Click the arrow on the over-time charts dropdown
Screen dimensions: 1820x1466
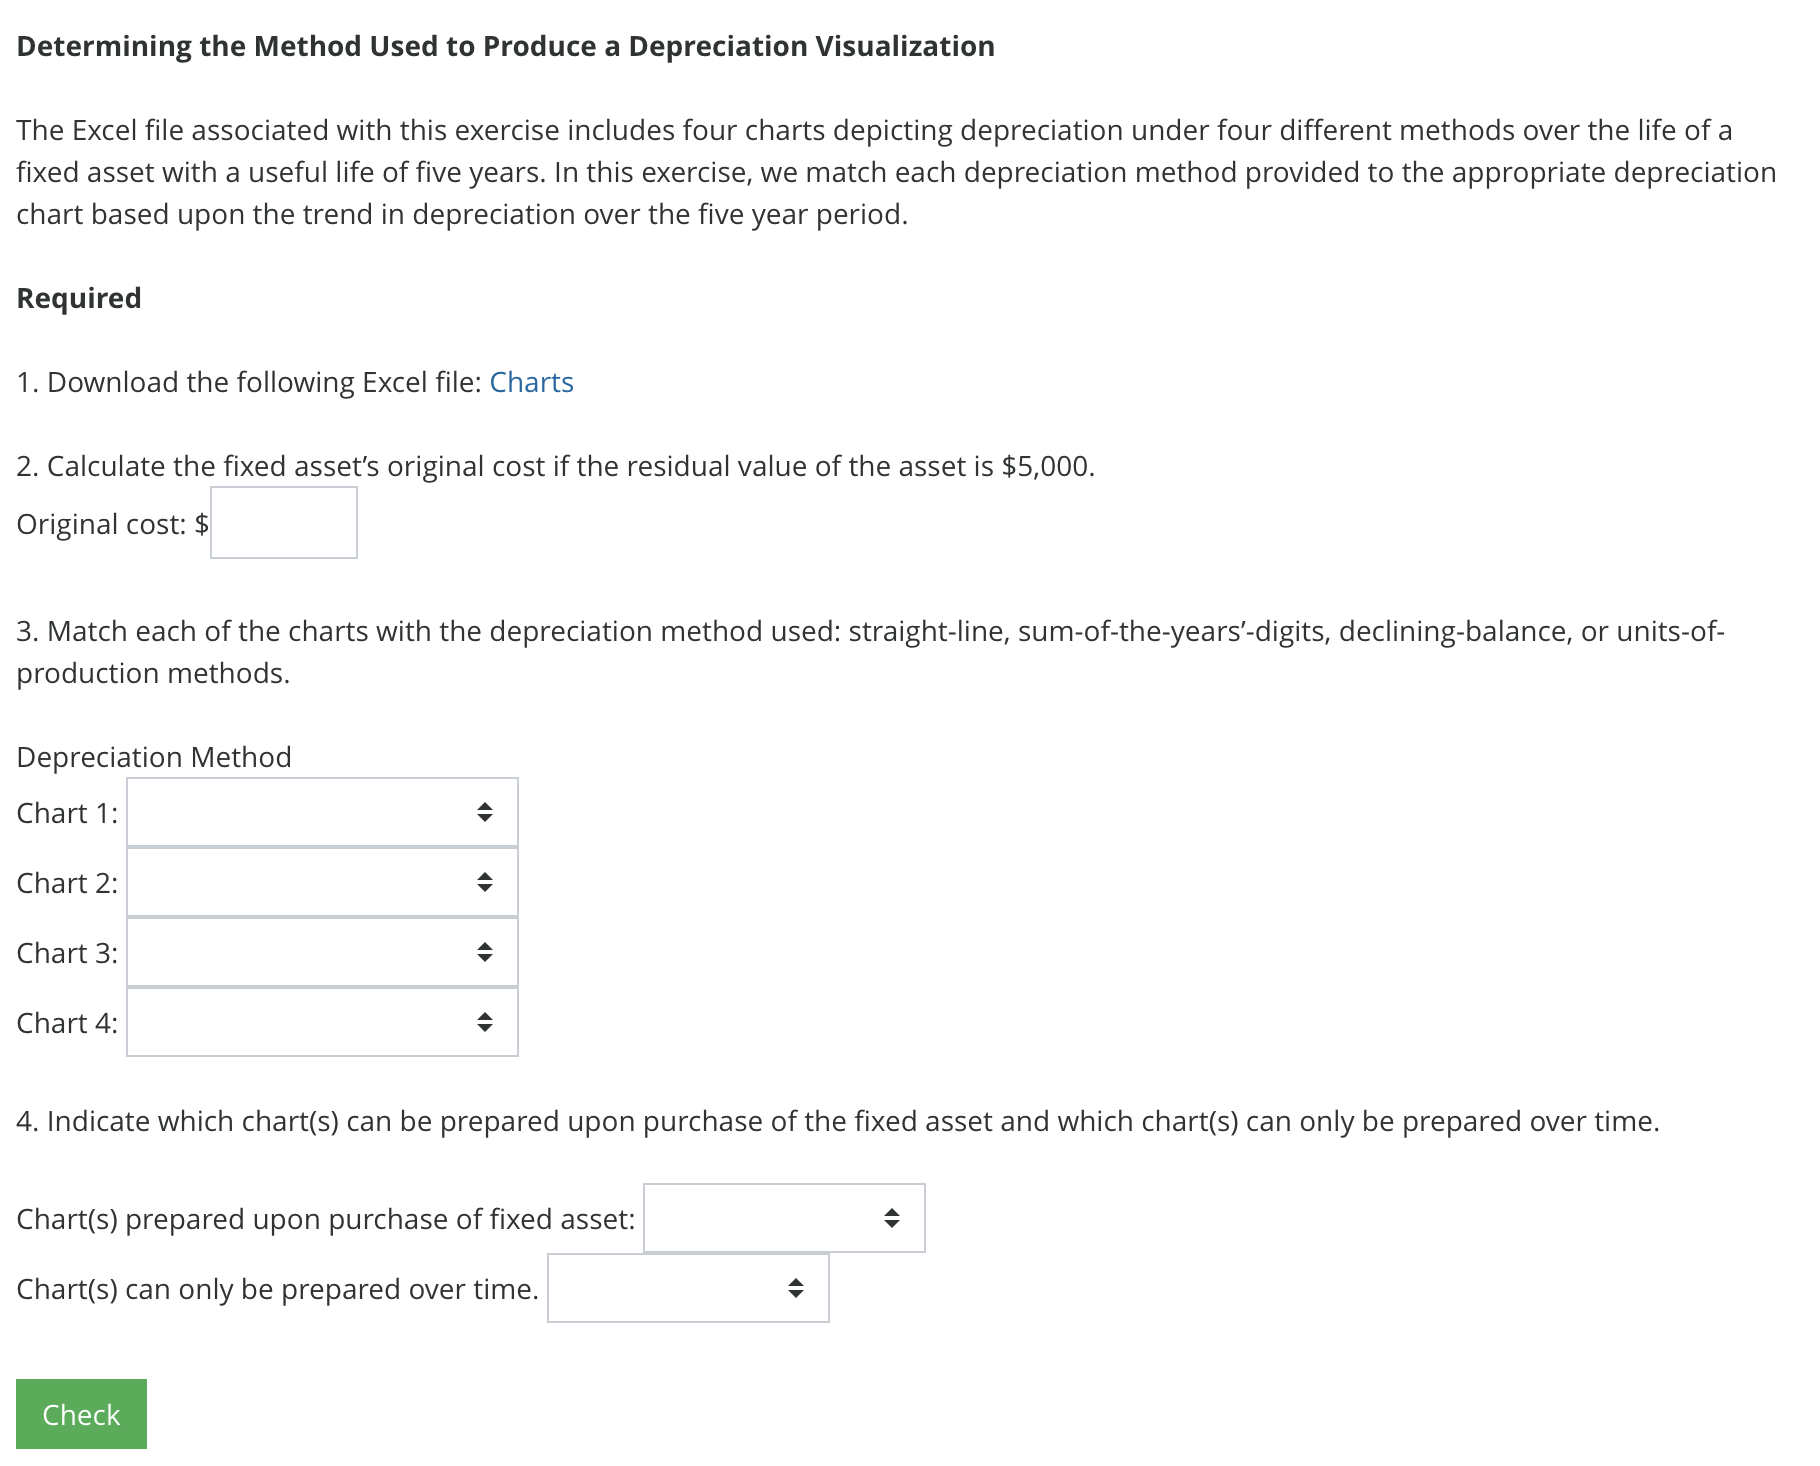795,1289
